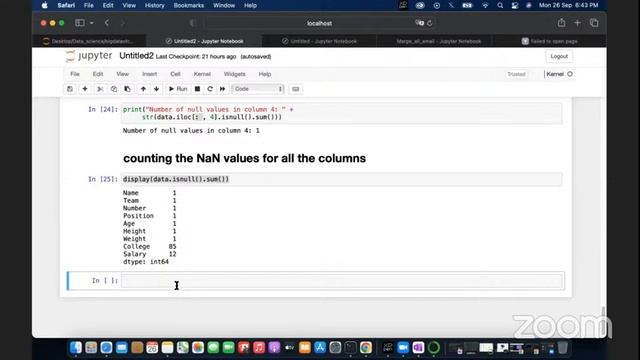This screenshot has width=640, height=360.
Task: Click the Jupyter logo
Action: click(x=89, y=56)
